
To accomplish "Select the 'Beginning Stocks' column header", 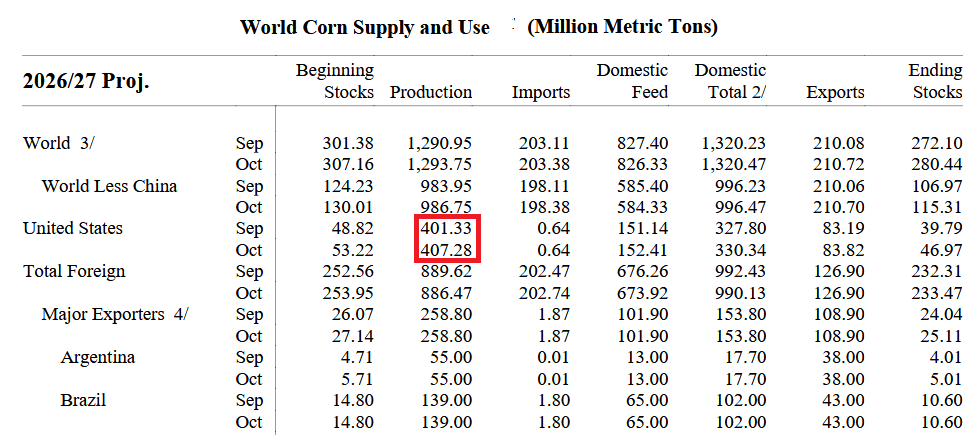I will point(335,81).
